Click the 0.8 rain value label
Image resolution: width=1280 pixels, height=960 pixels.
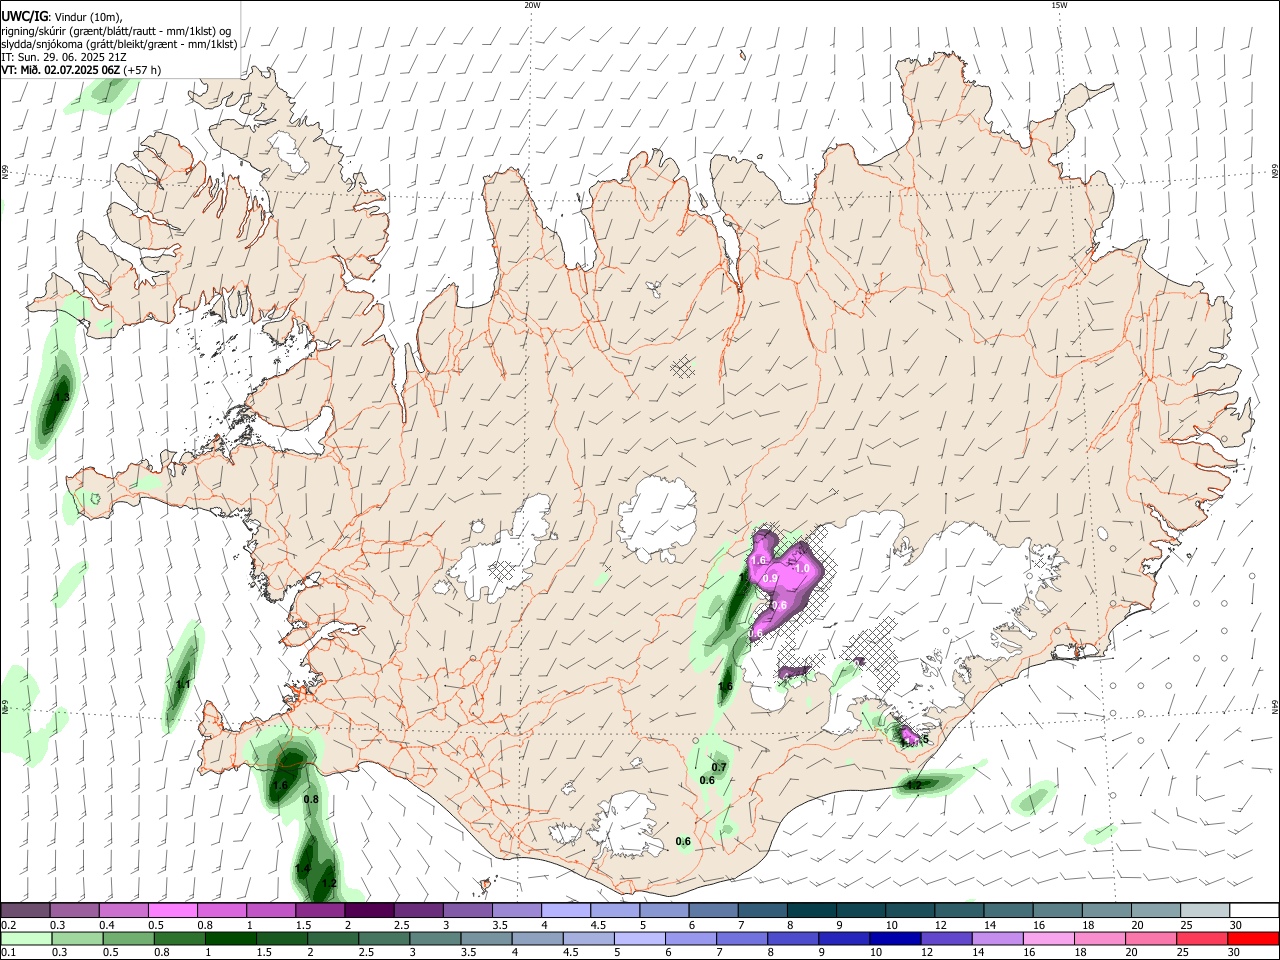point(311,800)
